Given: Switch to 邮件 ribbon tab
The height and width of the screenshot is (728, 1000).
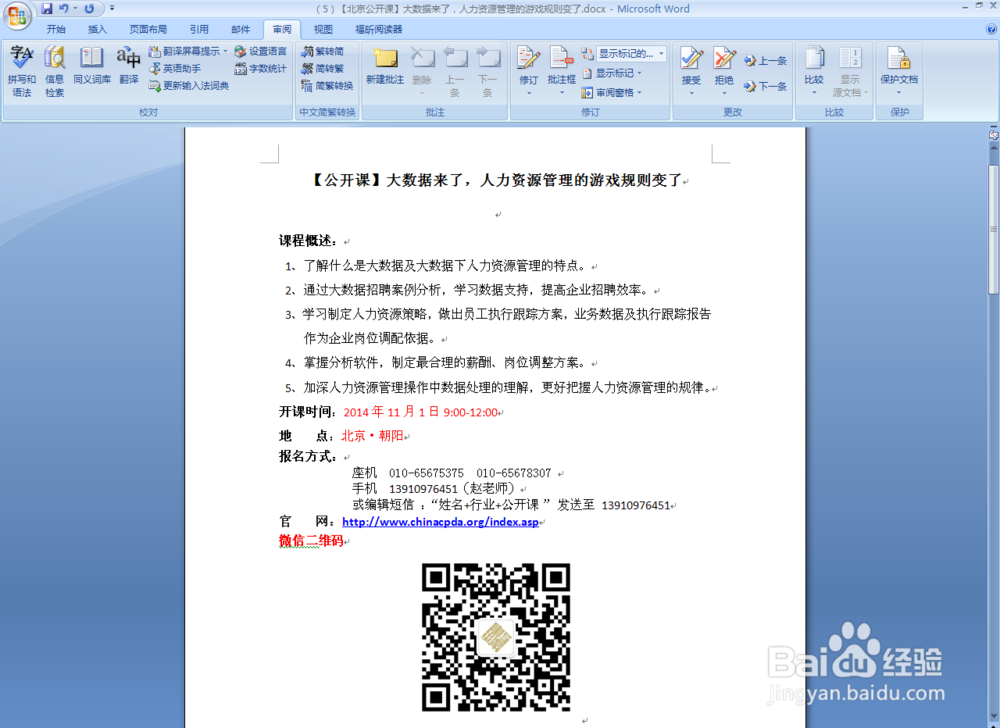Looking at the screenshot, I should [240, 29].
